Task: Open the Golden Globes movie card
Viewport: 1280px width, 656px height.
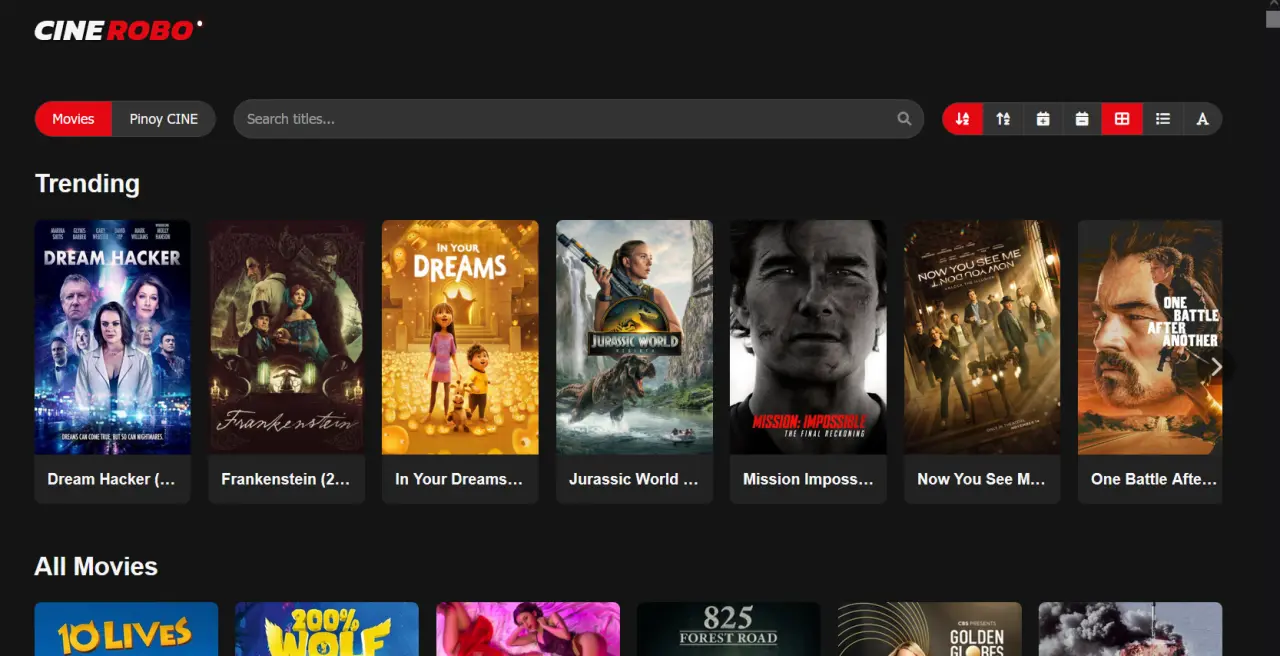Action: point(929,629)
